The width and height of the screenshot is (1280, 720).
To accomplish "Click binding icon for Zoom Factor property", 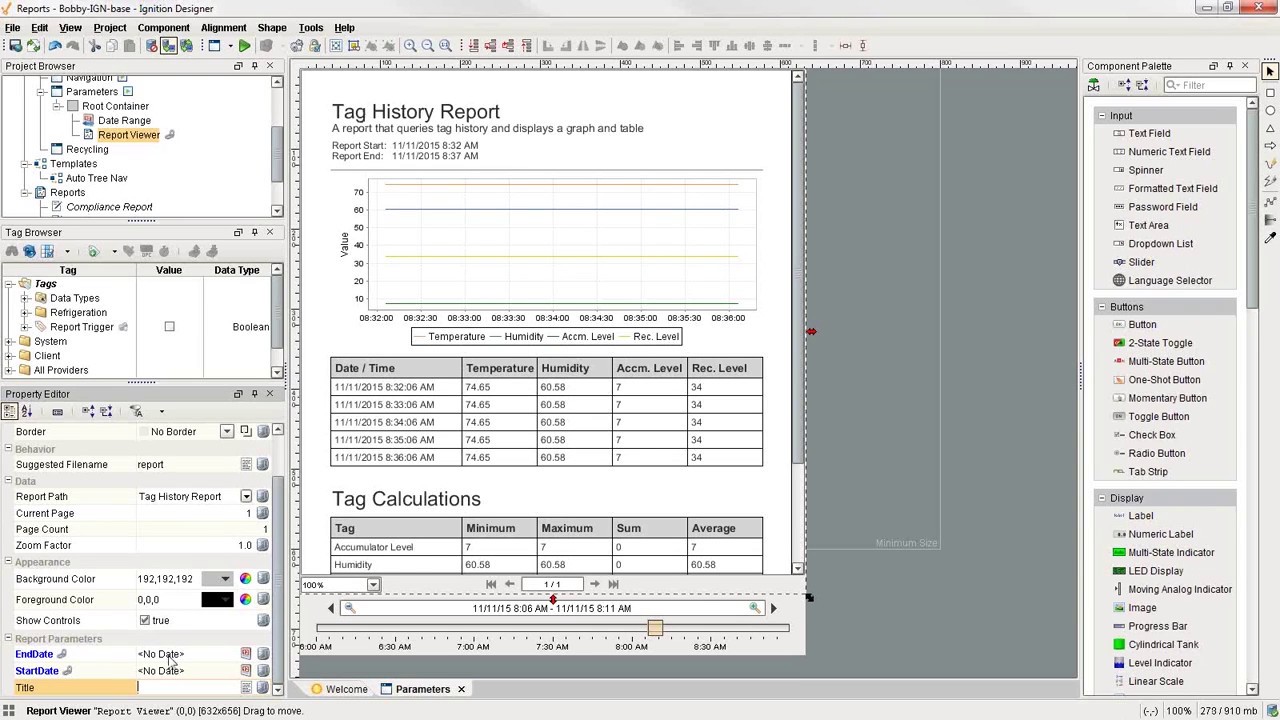I will click(x=263, y=546).
